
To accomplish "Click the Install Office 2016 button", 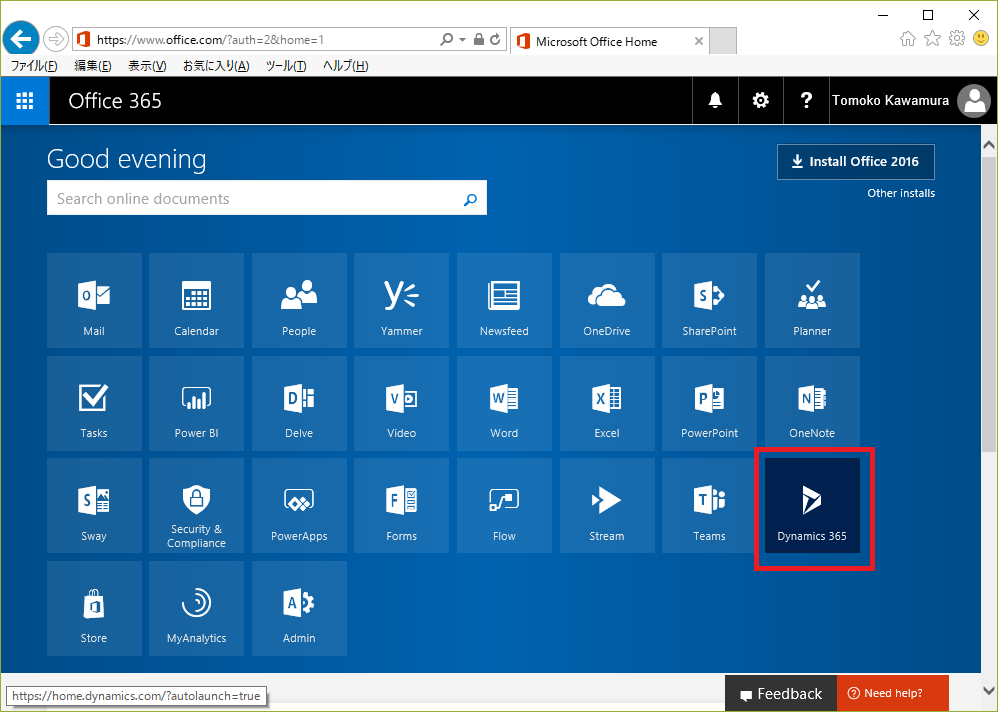I will pyautogui.click(x=856, y=162).
